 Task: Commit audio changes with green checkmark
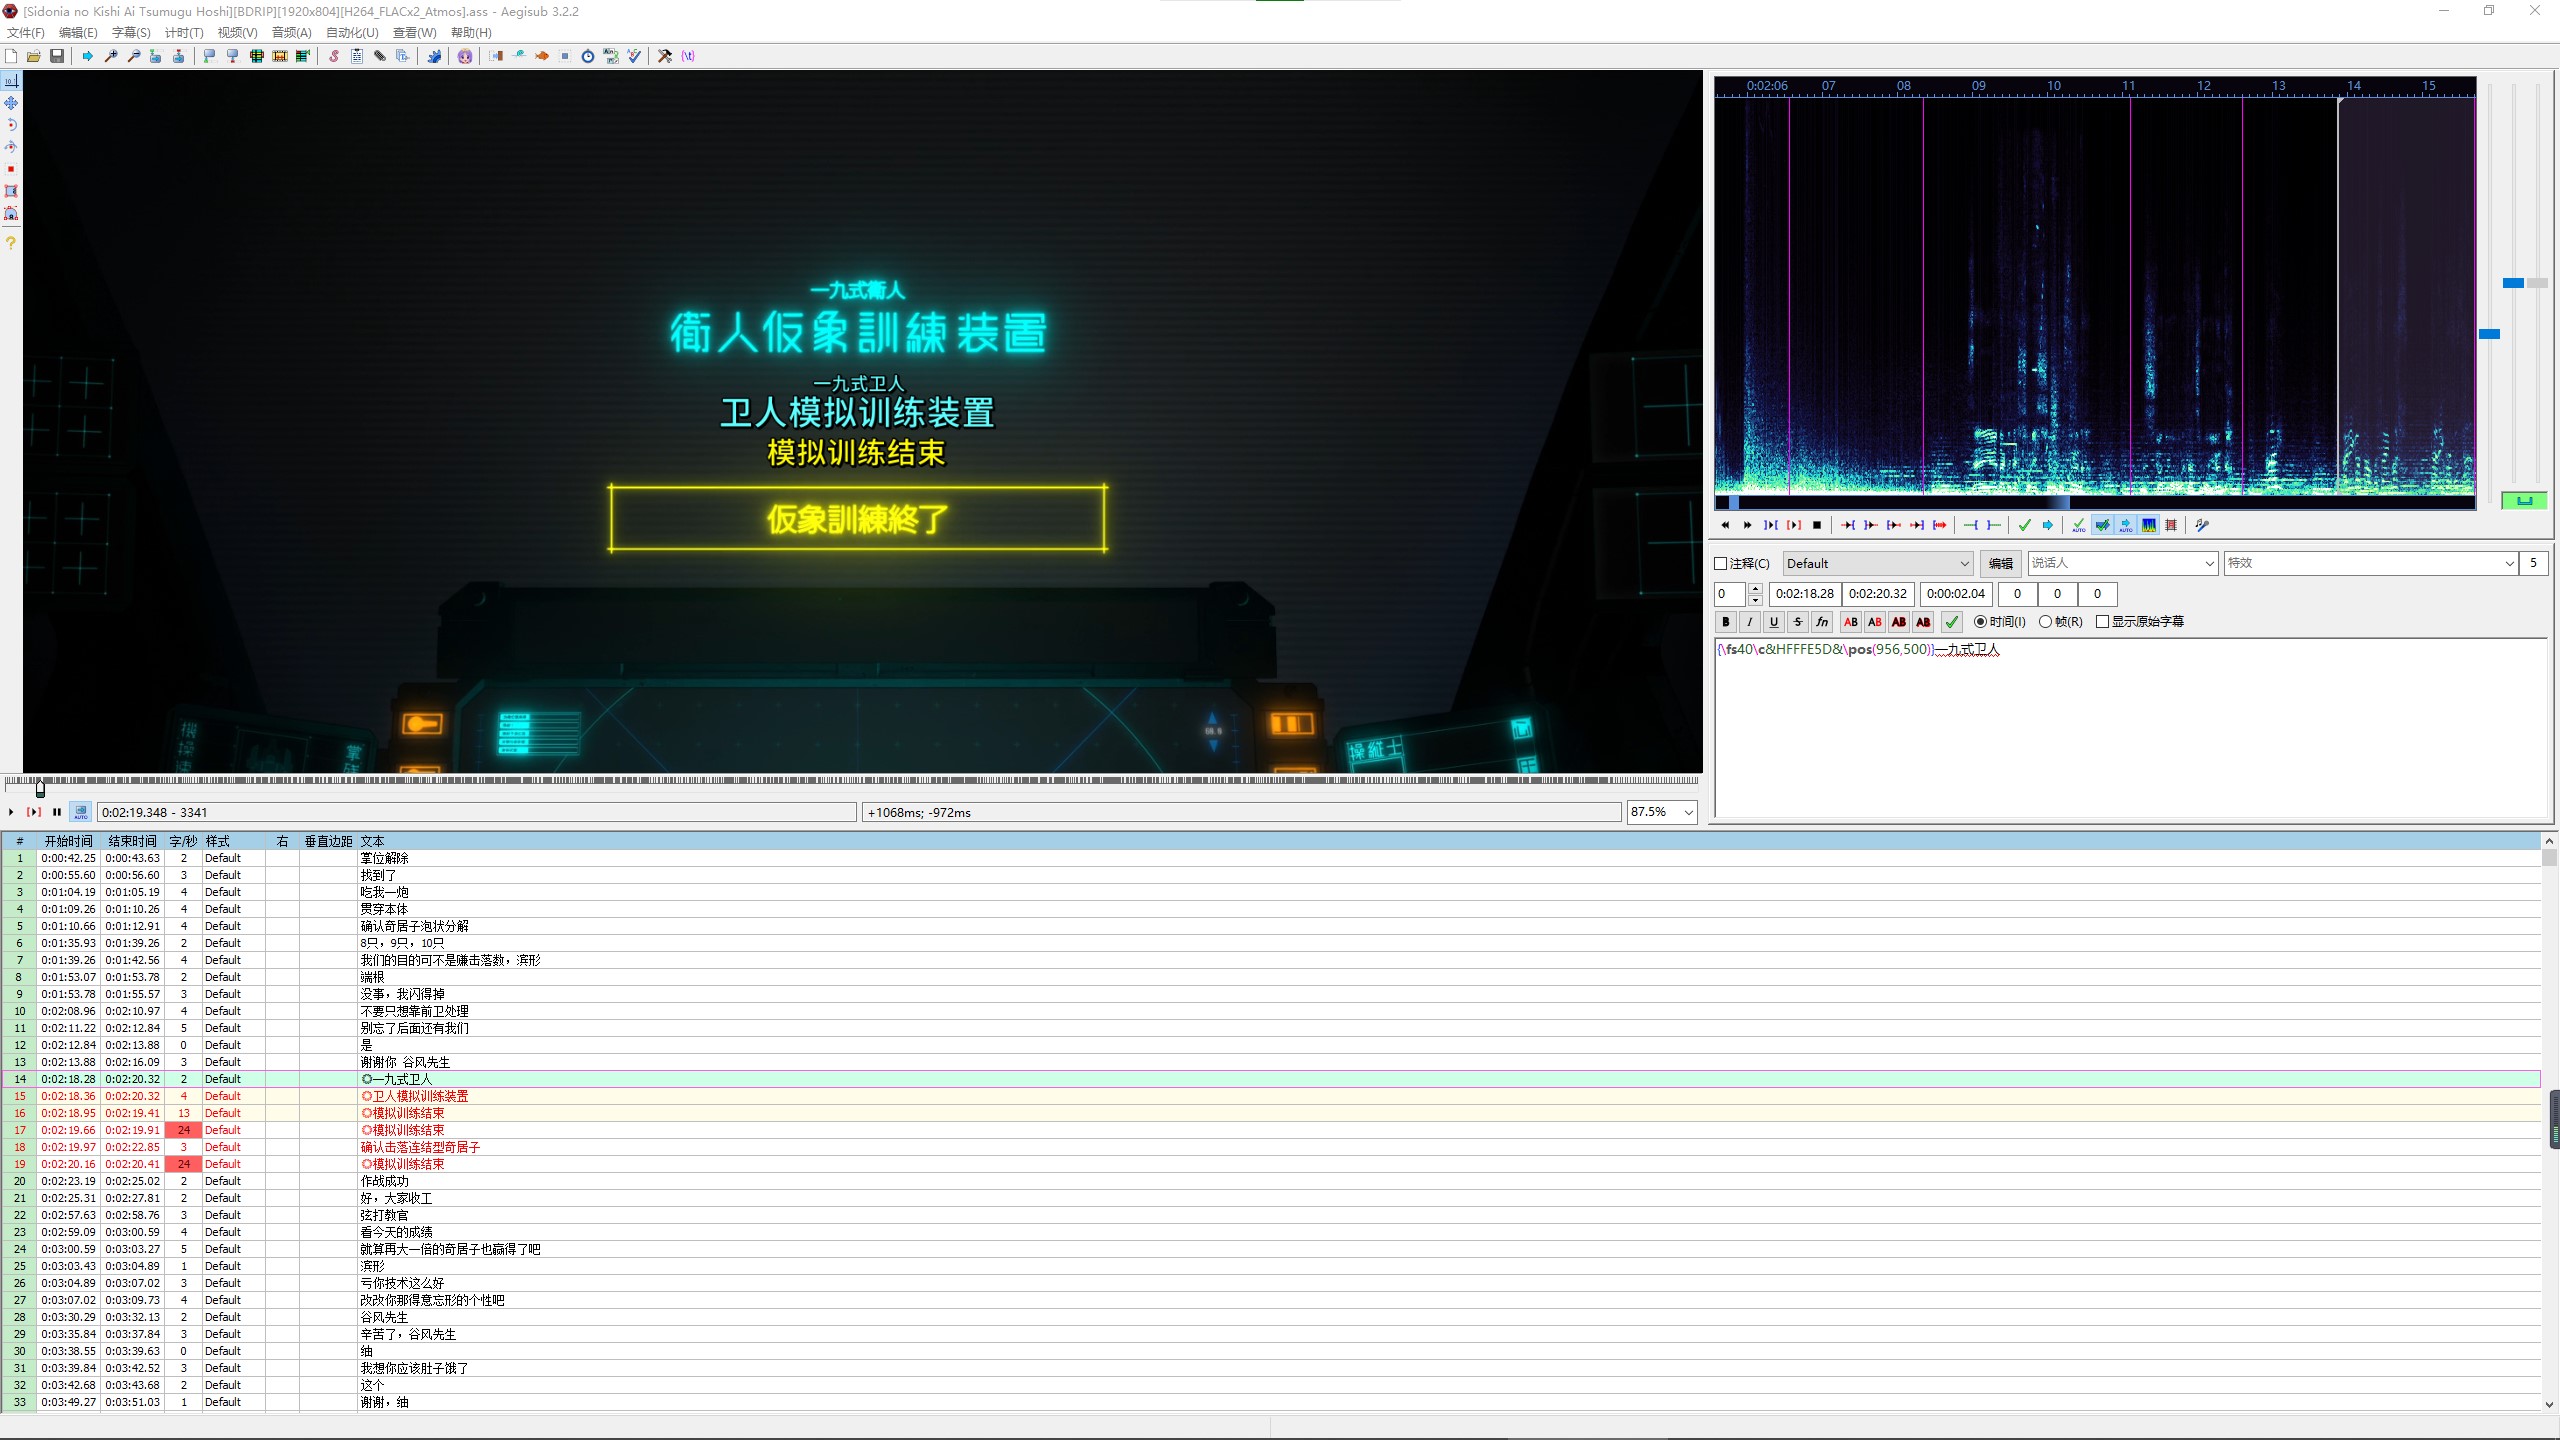pyautogui.click(x=2025, y=525)
